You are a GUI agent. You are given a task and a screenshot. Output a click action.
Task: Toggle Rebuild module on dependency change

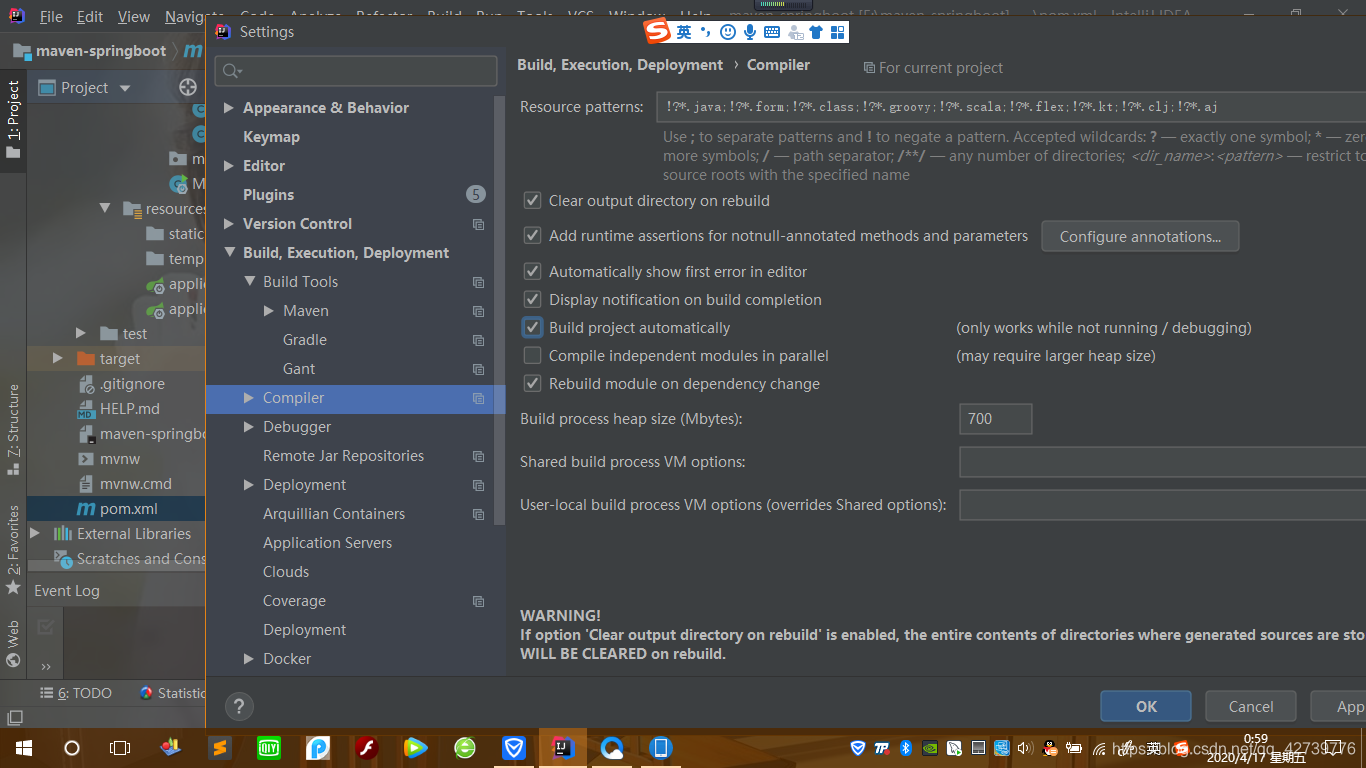[532, 383]
